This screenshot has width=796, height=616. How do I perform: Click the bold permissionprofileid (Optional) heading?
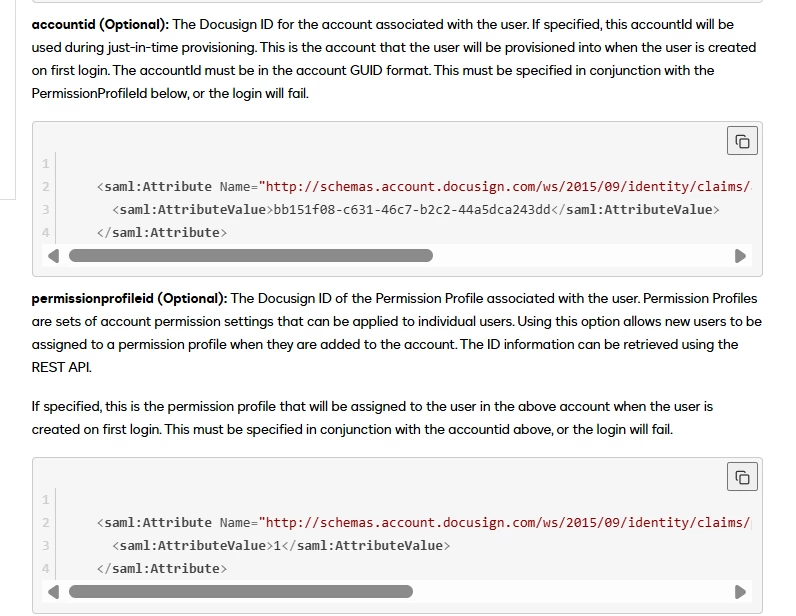coord(129,298)
